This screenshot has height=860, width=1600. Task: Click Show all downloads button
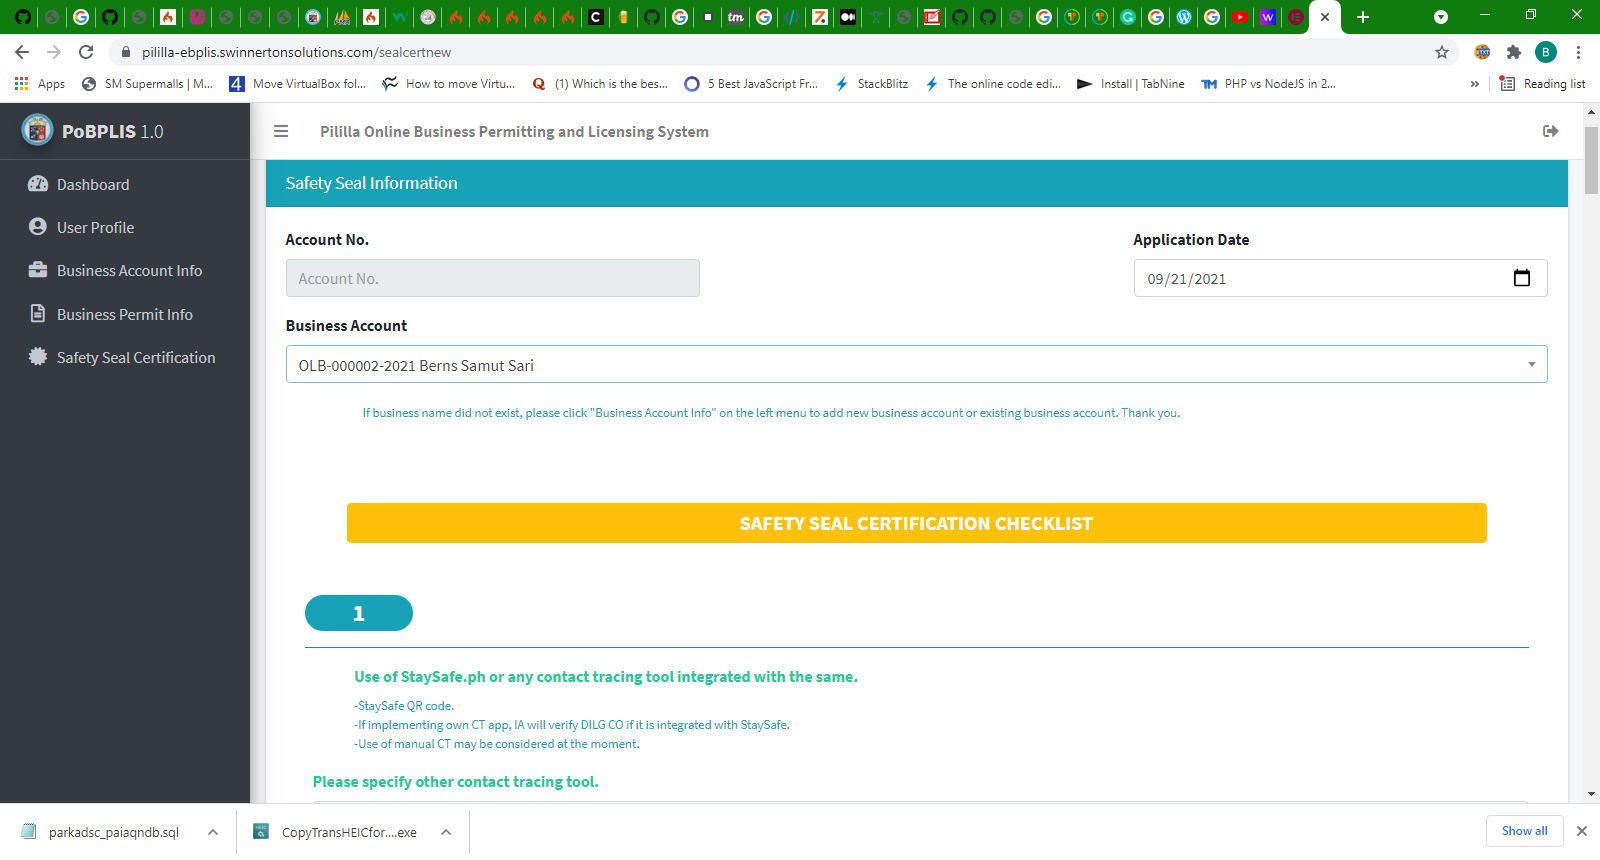click(1524, 831)
